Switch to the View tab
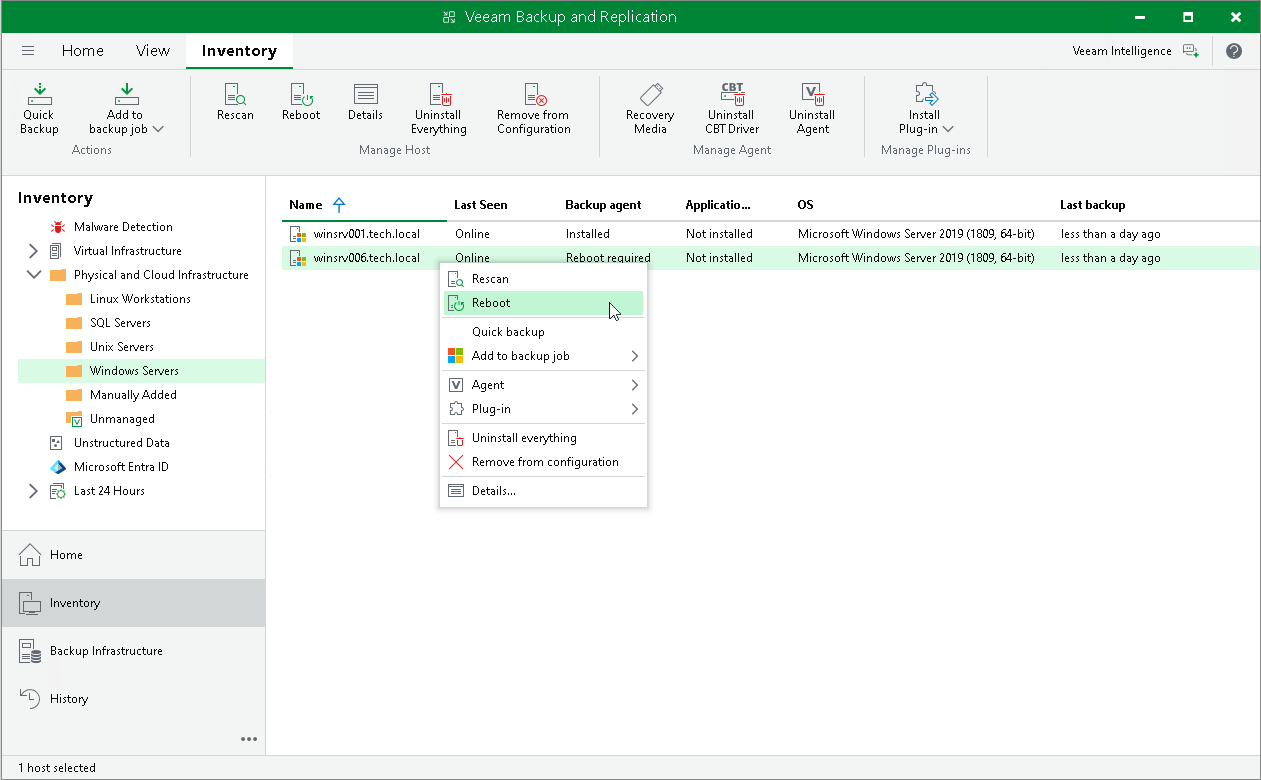This screenshot has width=1261, height=780. pyautogui.click(x=153, y=51)
